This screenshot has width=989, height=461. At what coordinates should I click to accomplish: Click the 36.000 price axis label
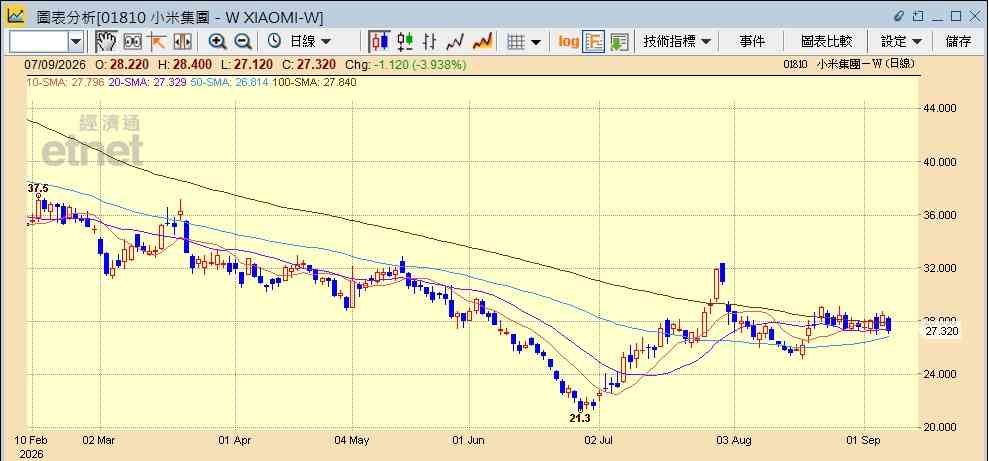click(x=942, y=215)
